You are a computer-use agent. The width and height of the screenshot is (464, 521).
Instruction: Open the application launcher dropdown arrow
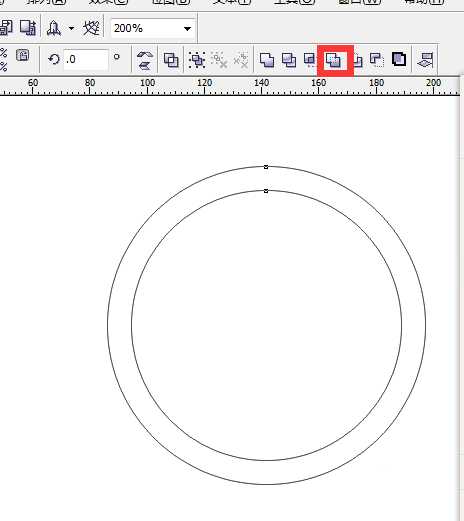coord(71,28)
